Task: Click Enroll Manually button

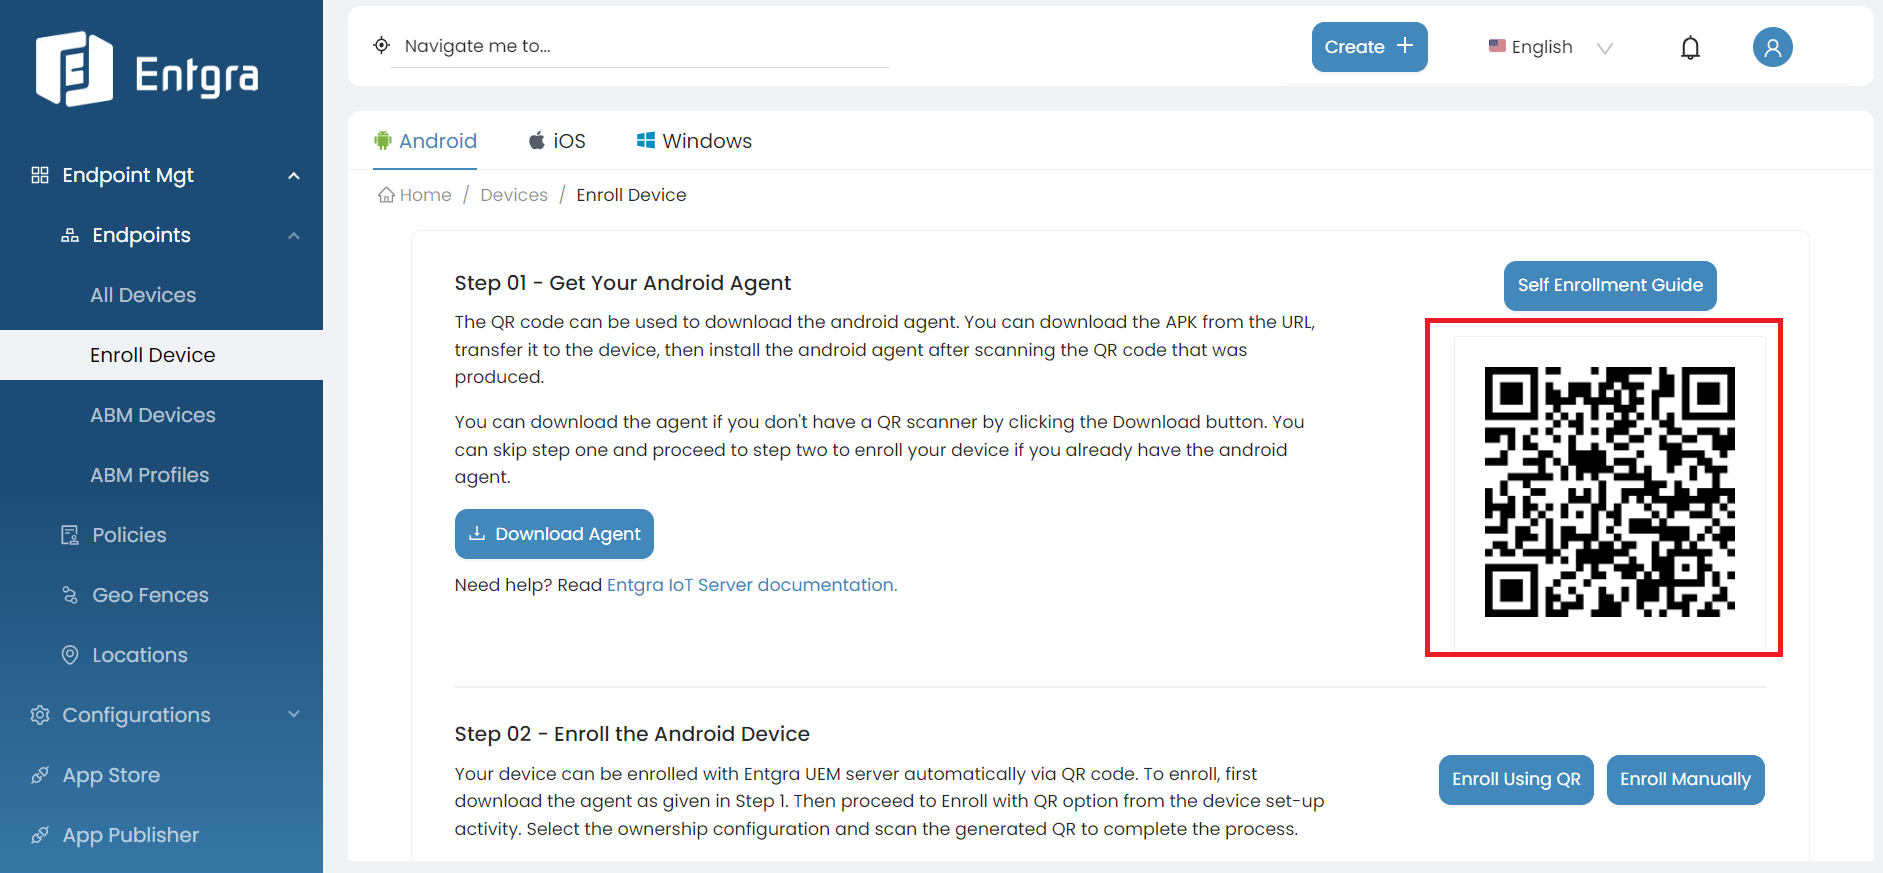Action: coord(1685,780)
